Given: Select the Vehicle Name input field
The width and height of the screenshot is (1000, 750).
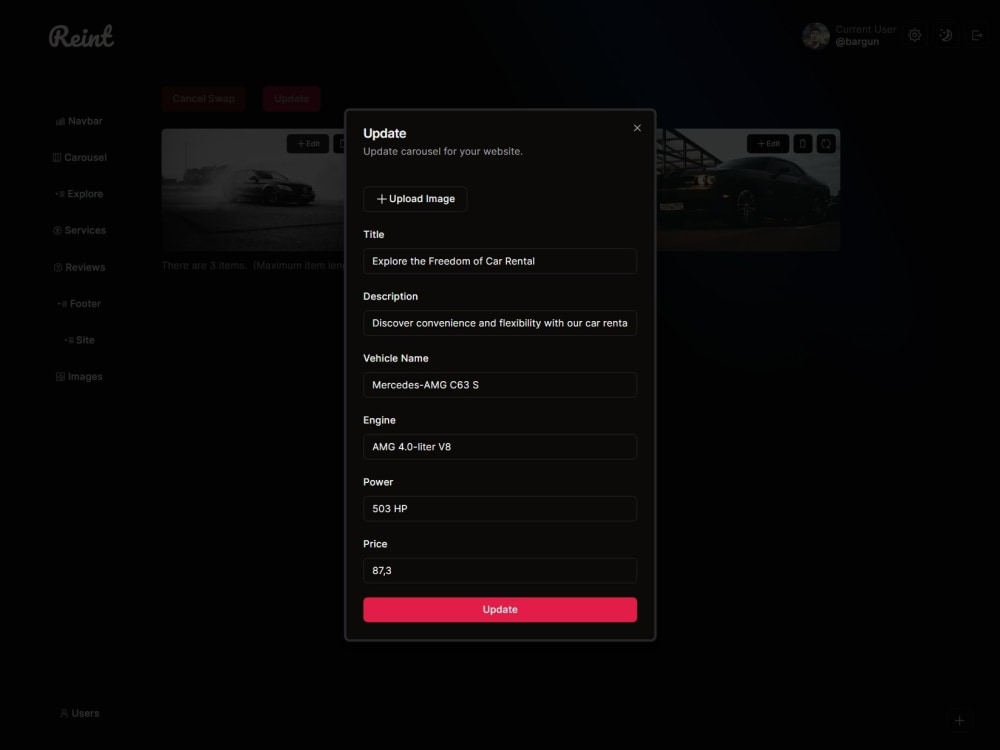Looking at the screenshot, I should point(500,385).
